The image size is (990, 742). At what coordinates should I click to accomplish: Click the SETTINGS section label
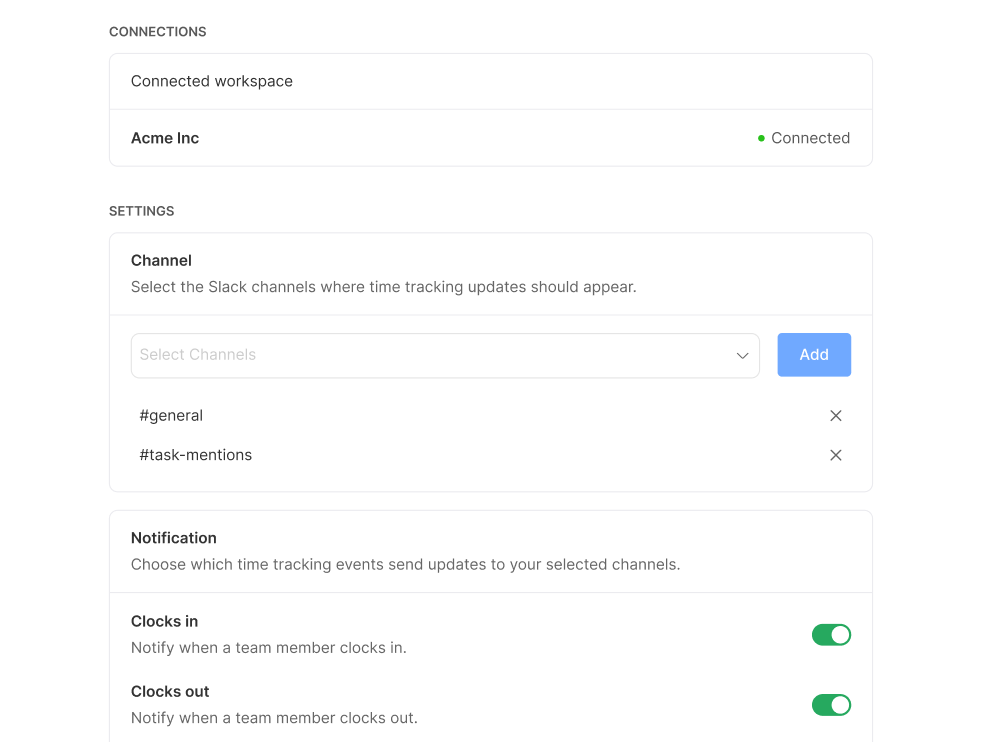tap(142, 211)
